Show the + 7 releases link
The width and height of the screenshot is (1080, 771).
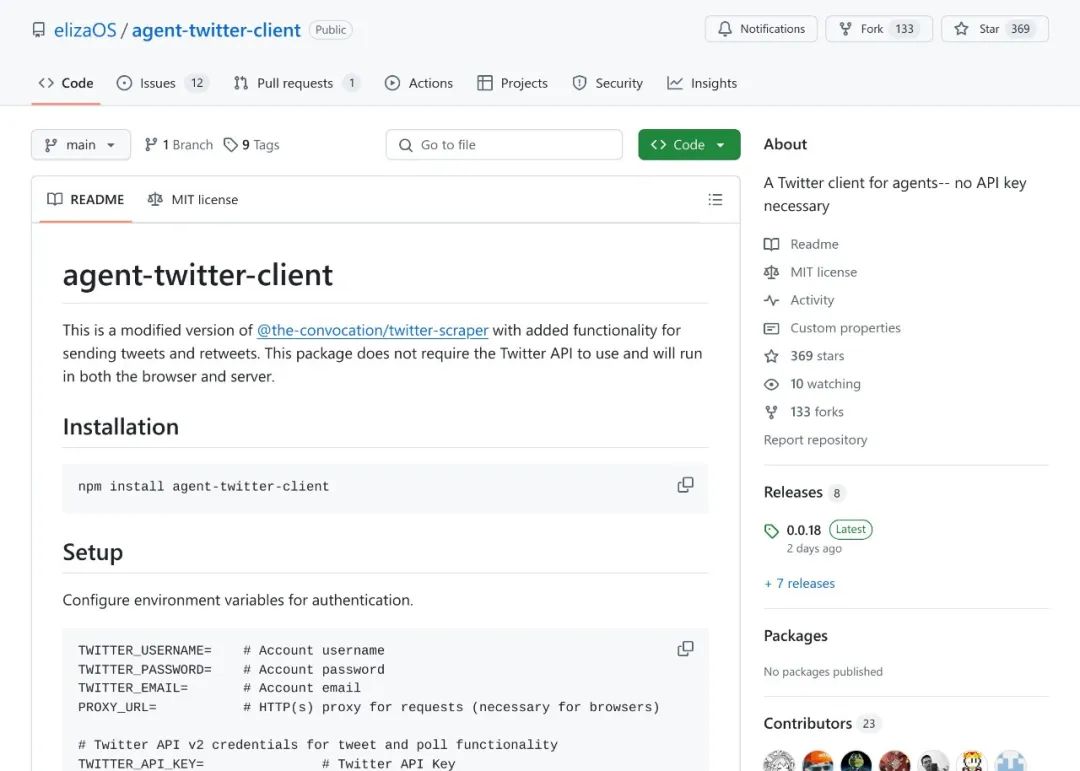pos(800,584)
